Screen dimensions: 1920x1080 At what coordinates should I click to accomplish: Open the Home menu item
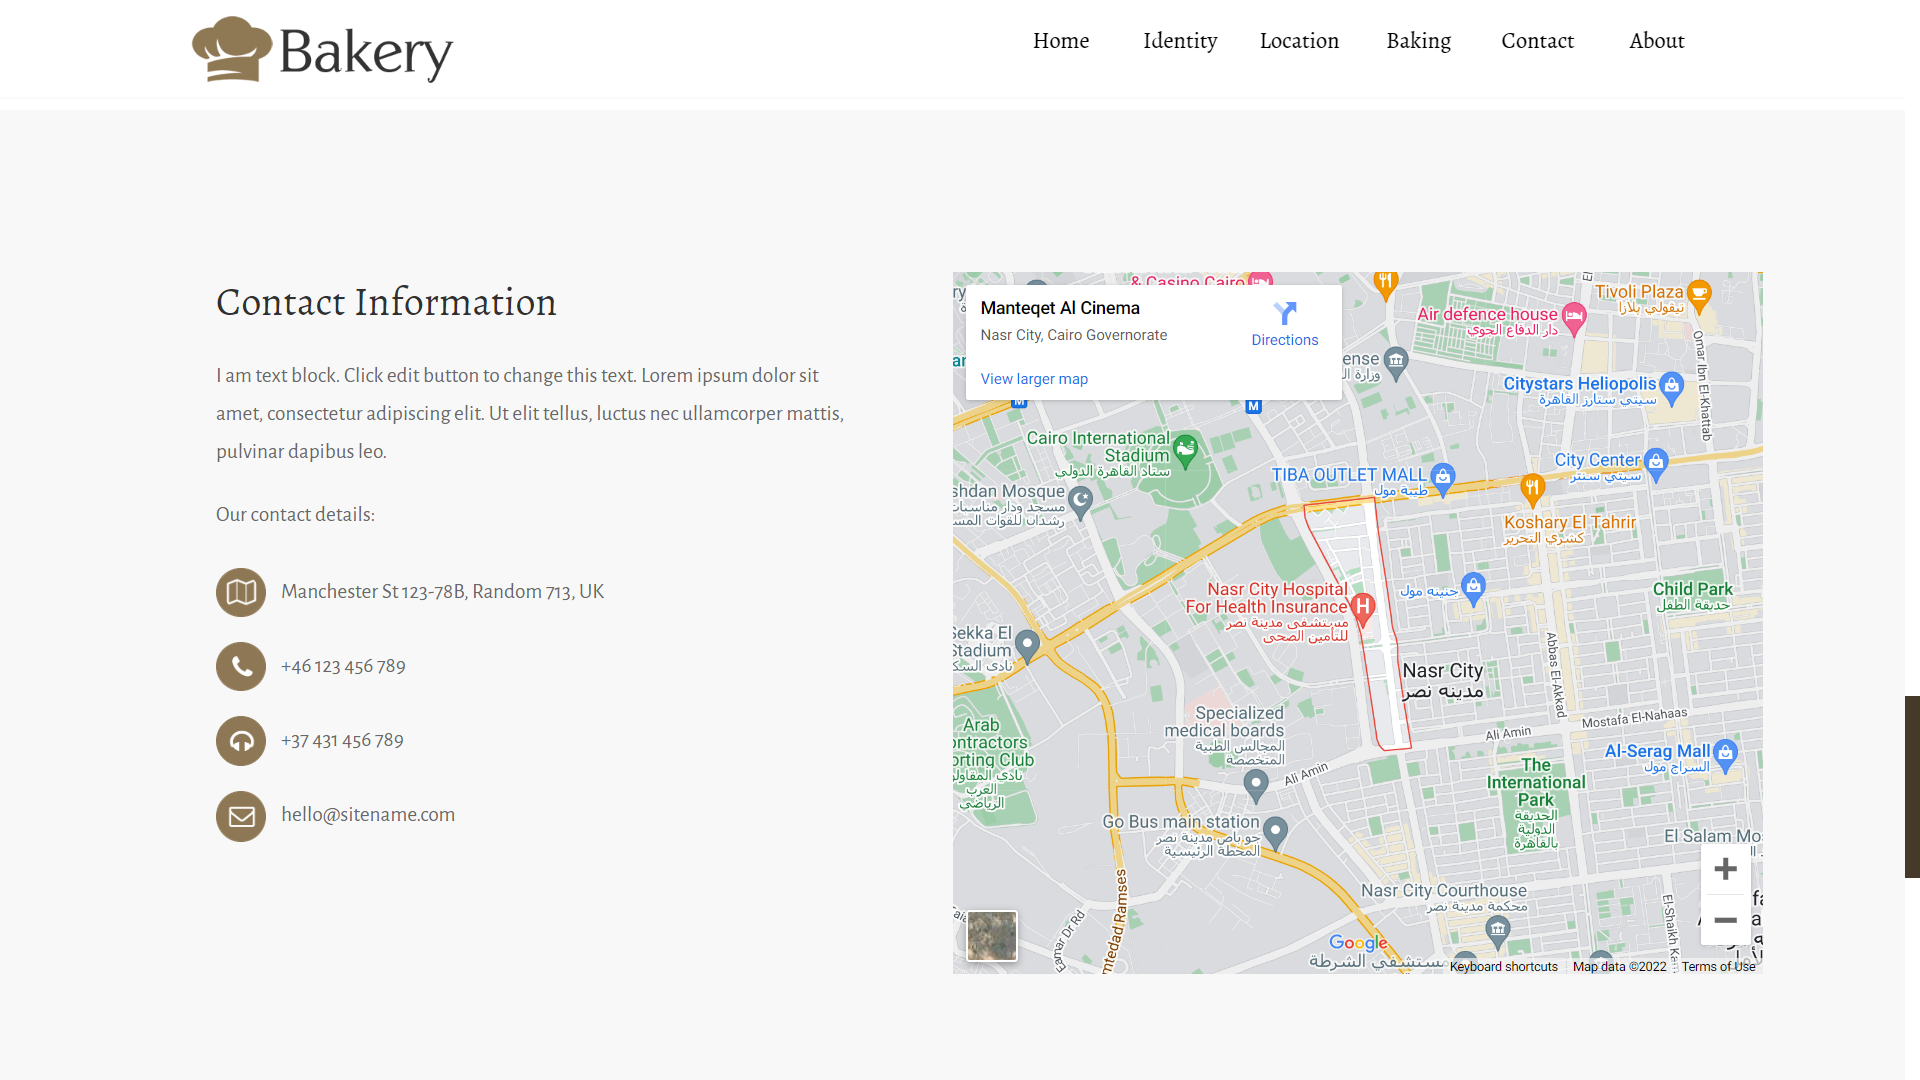click(1061, 41)
